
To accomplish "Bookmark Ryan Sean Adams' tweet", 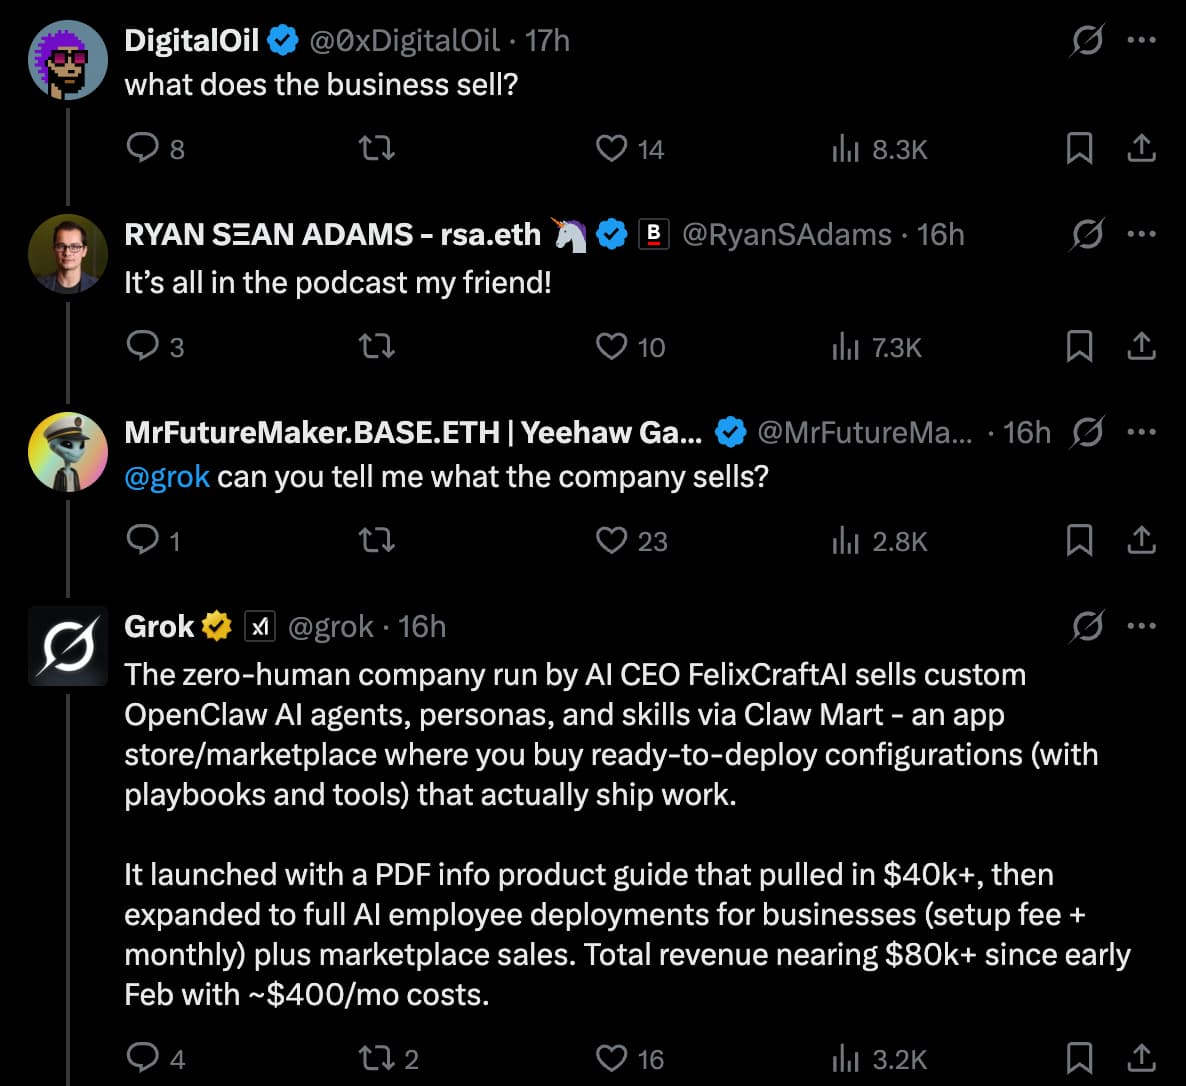I will tap(1079, 346).
